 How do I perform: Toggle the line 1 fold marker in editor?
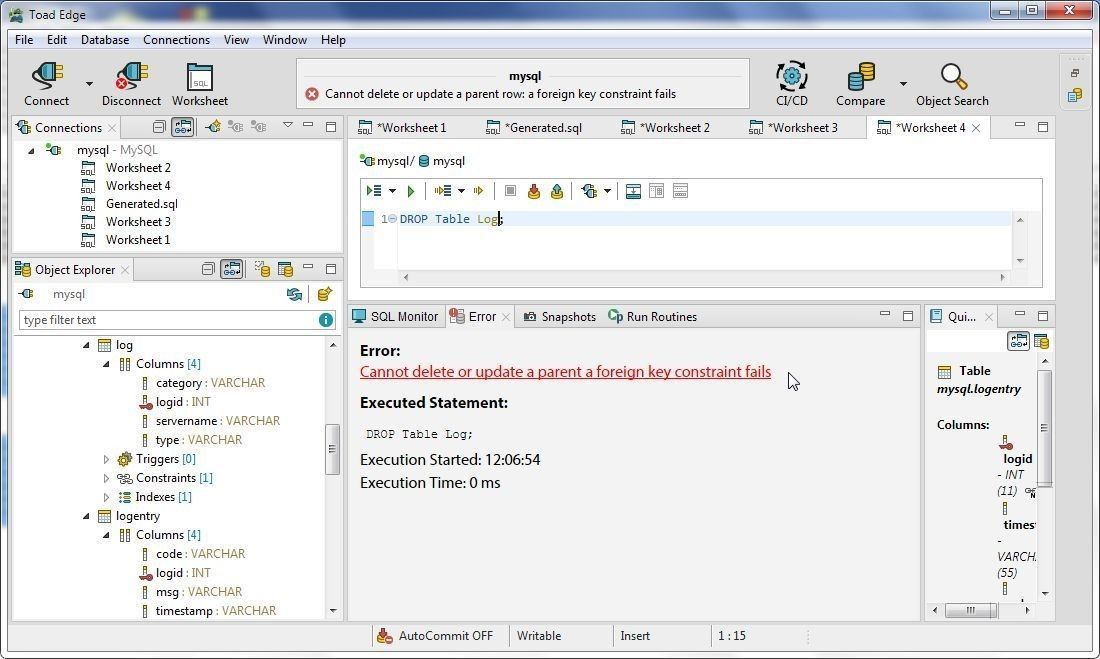click(x=392, y=219)
